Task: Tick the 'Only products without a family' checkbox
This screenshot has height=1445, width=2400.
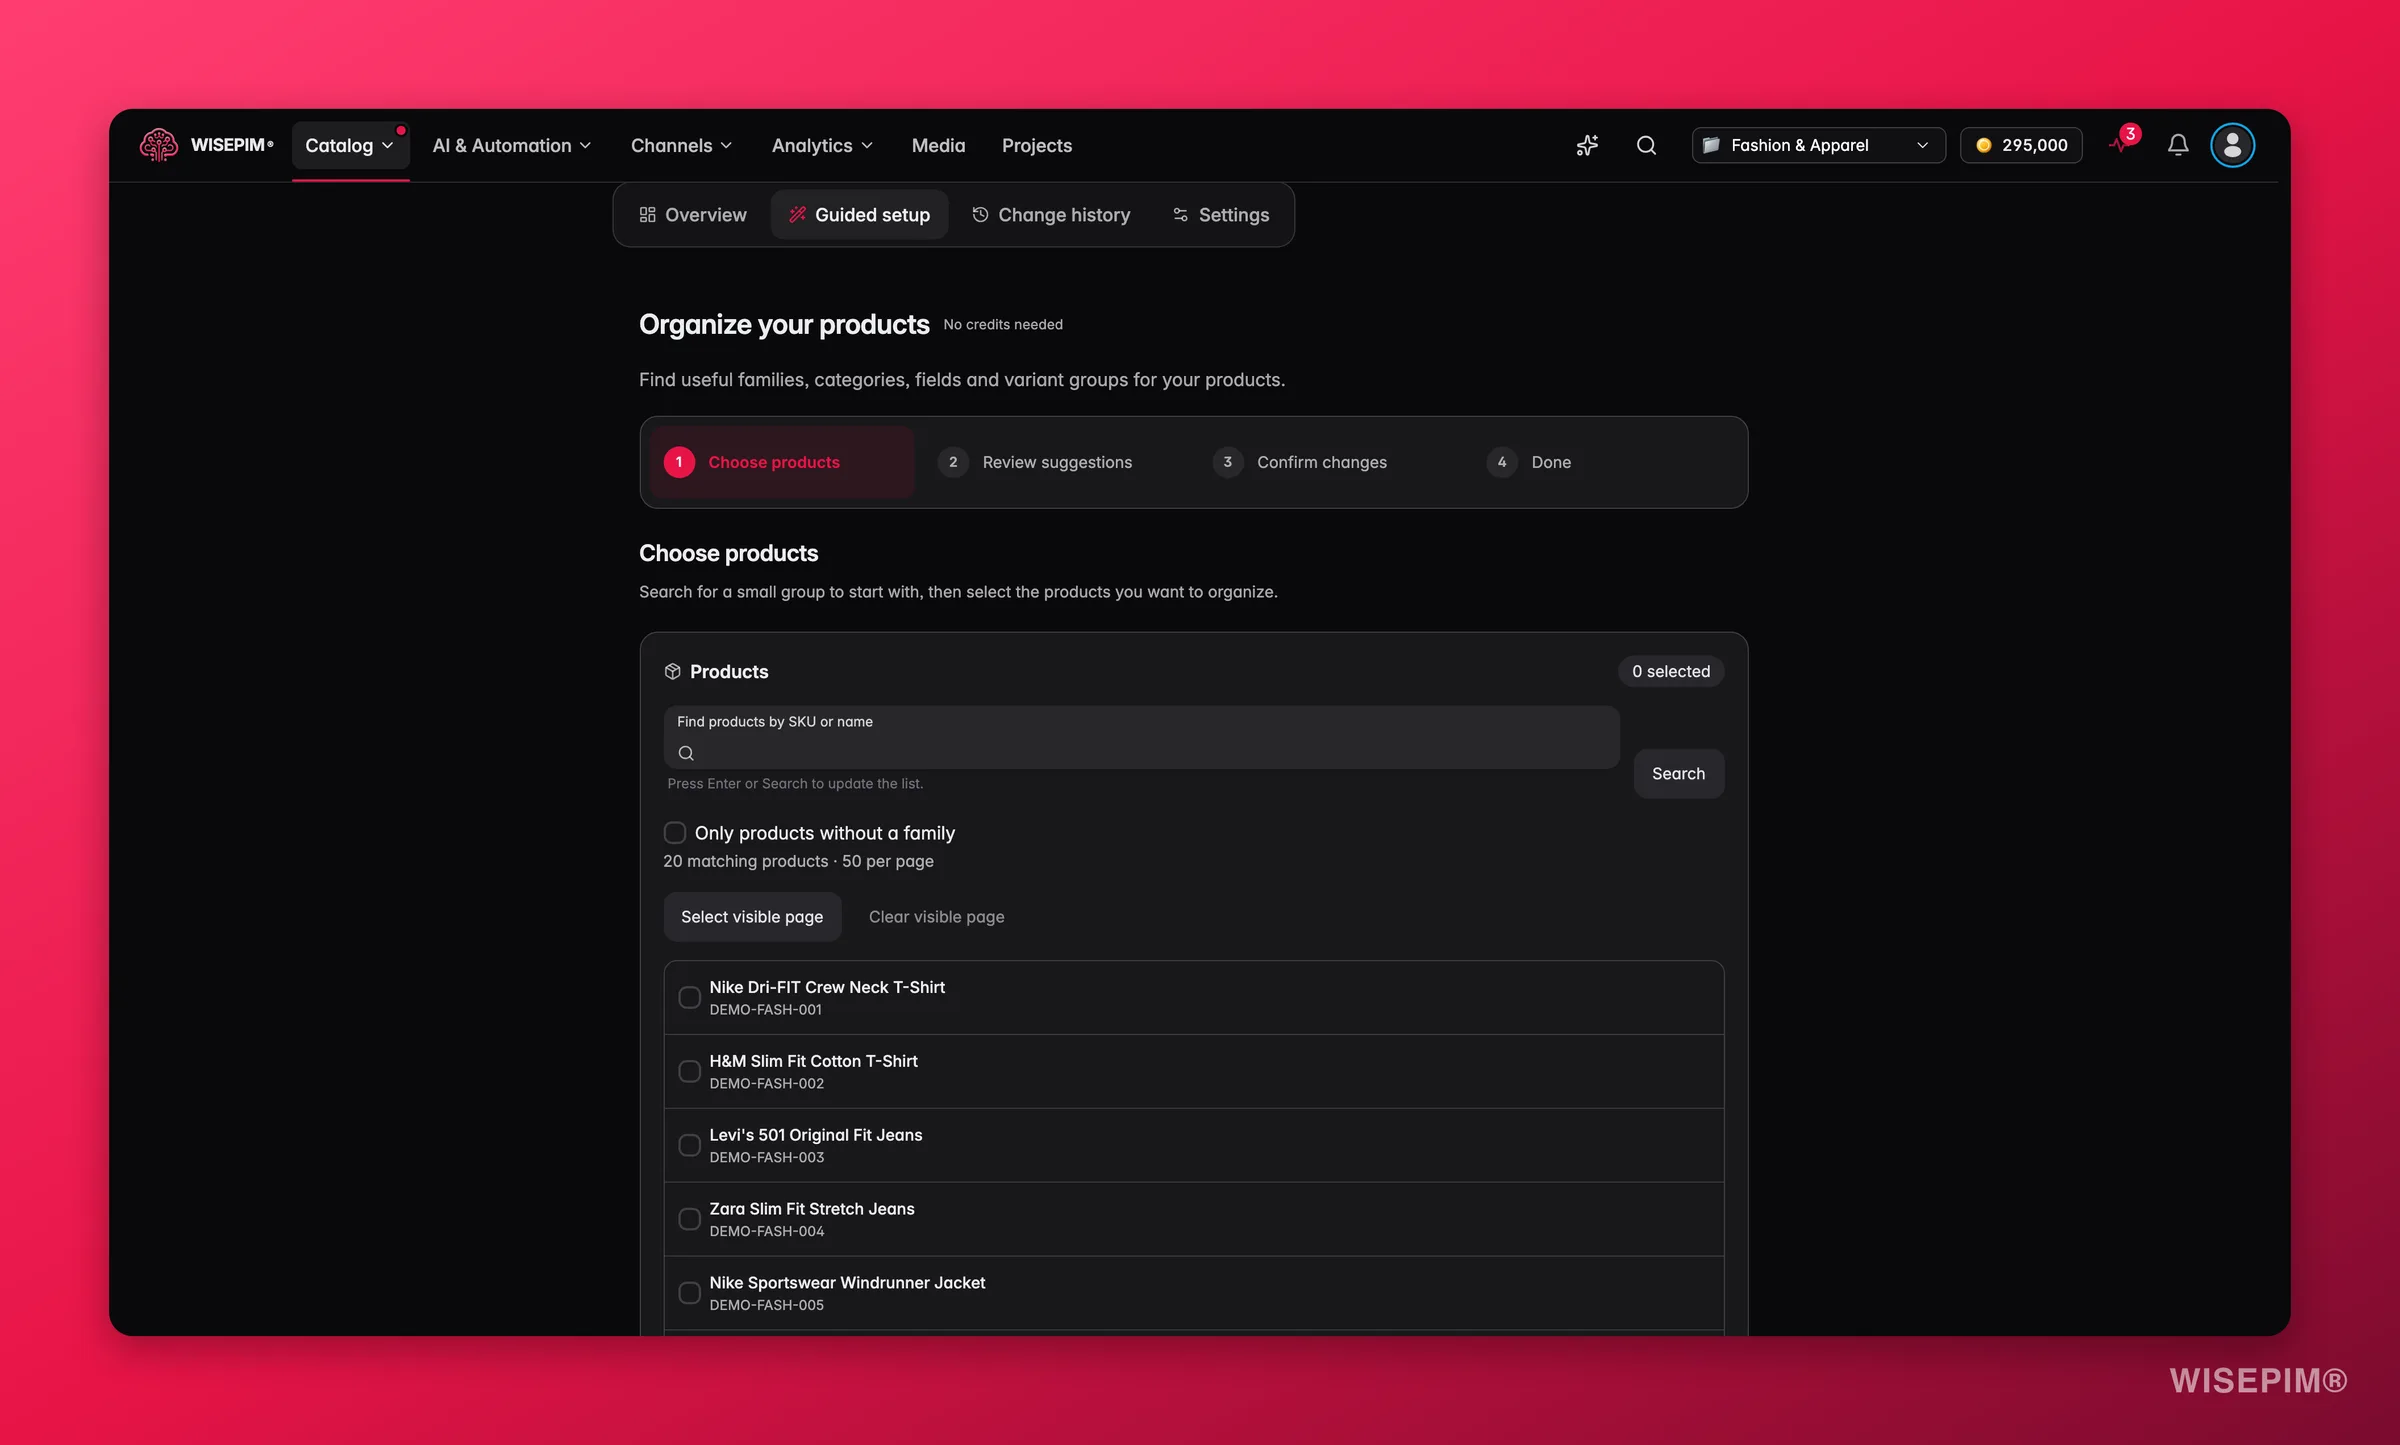Action: (675, 832)
